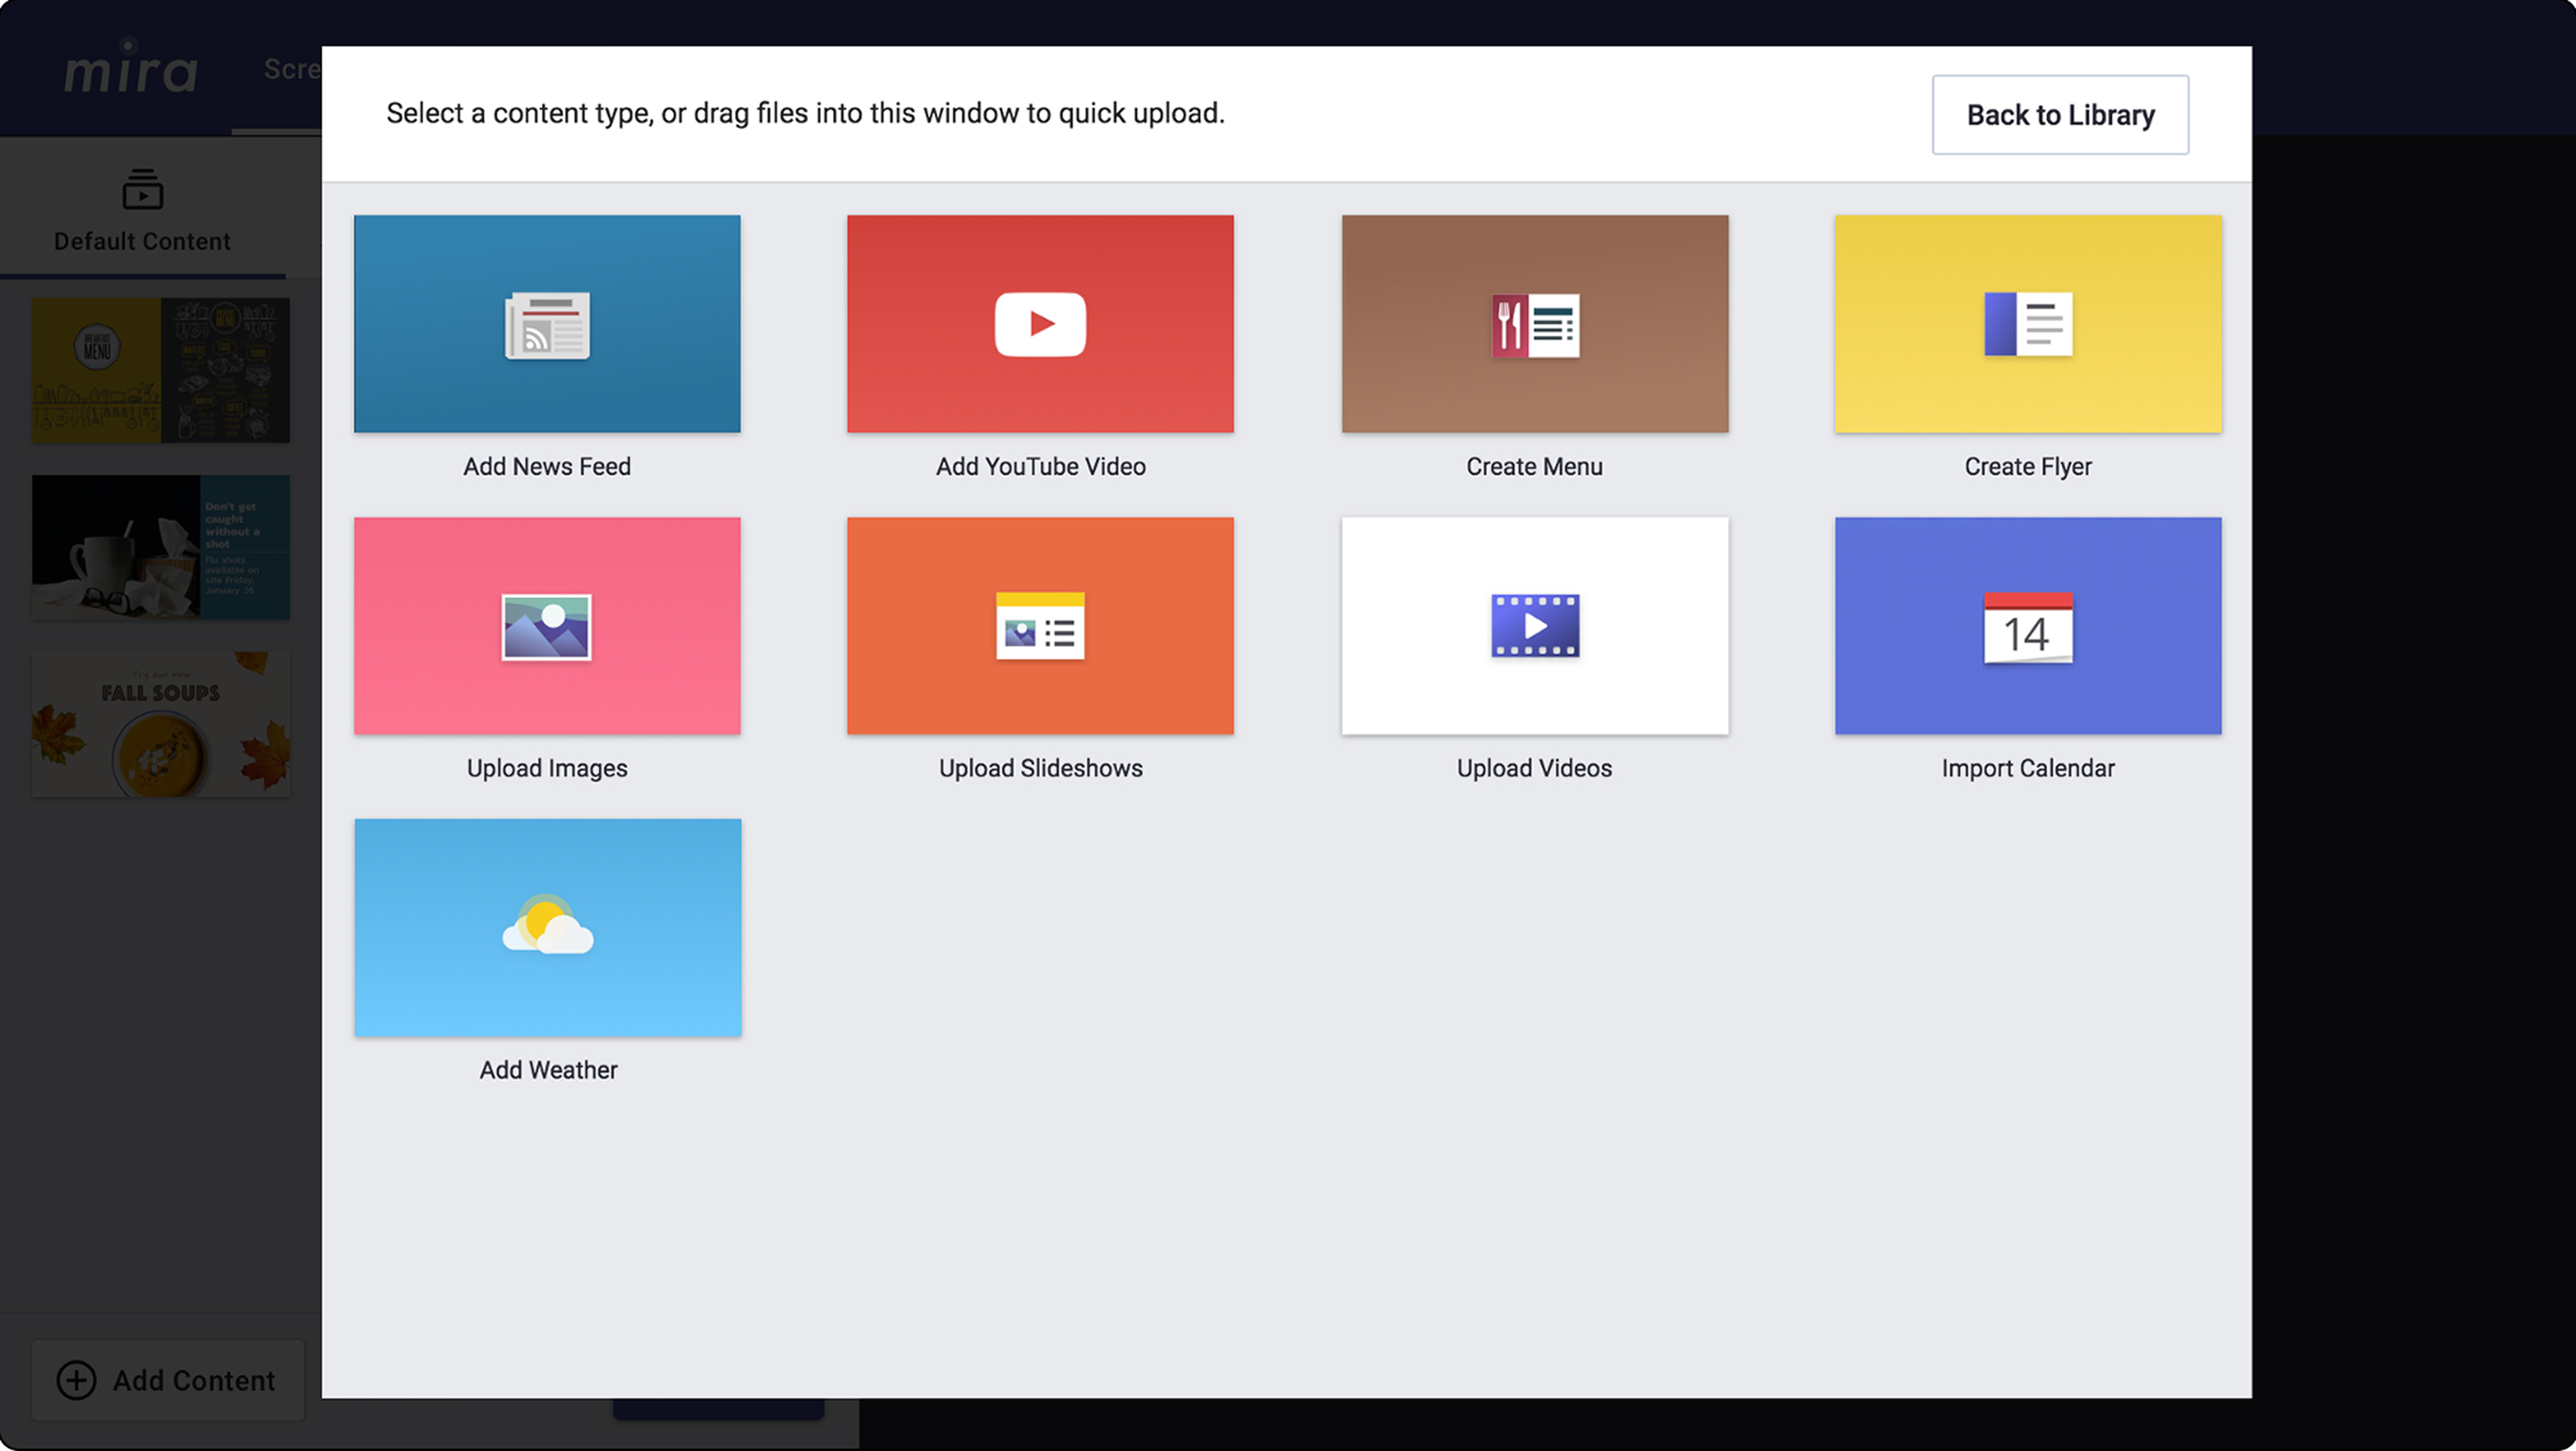Click the mira logo
Screen dimensions: 2576x1451
click(130, 70)
